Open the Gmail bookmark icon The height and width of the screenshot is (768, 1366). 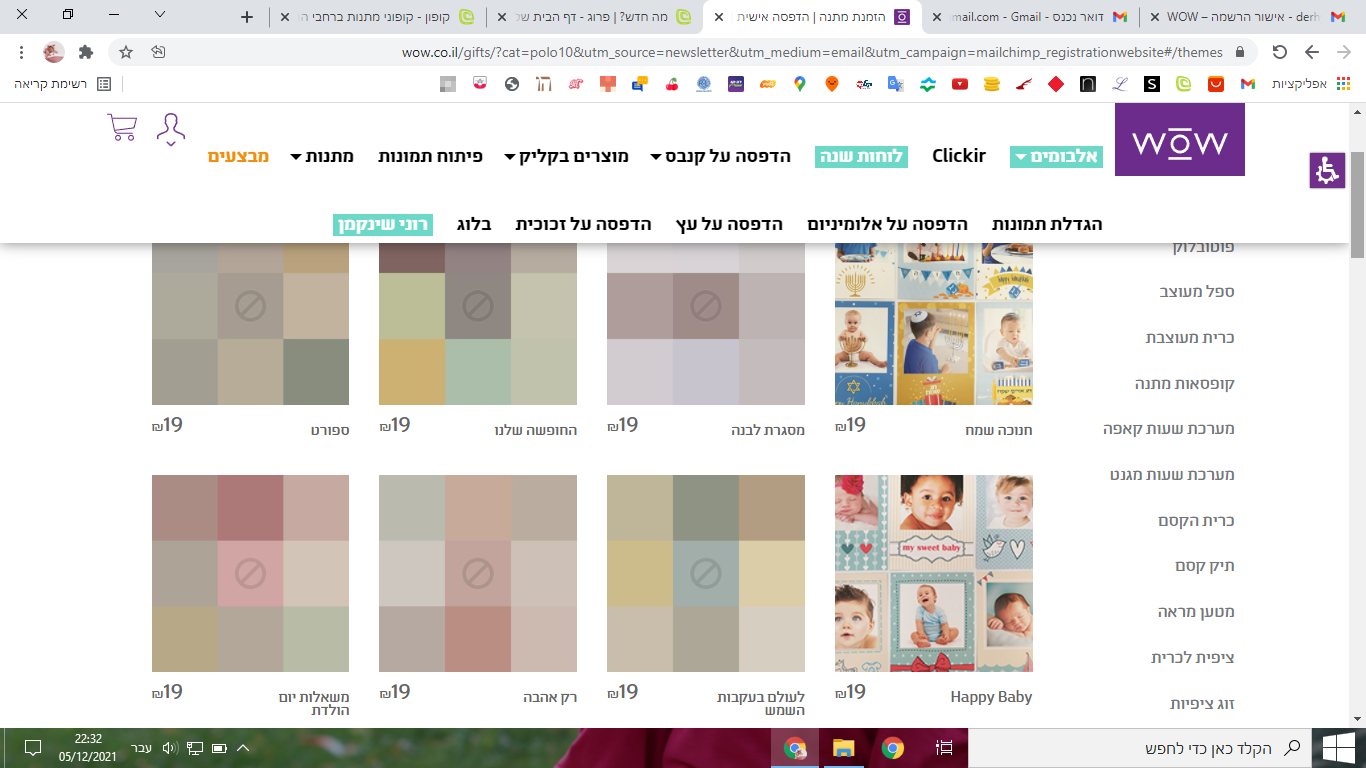[1247, 84]
